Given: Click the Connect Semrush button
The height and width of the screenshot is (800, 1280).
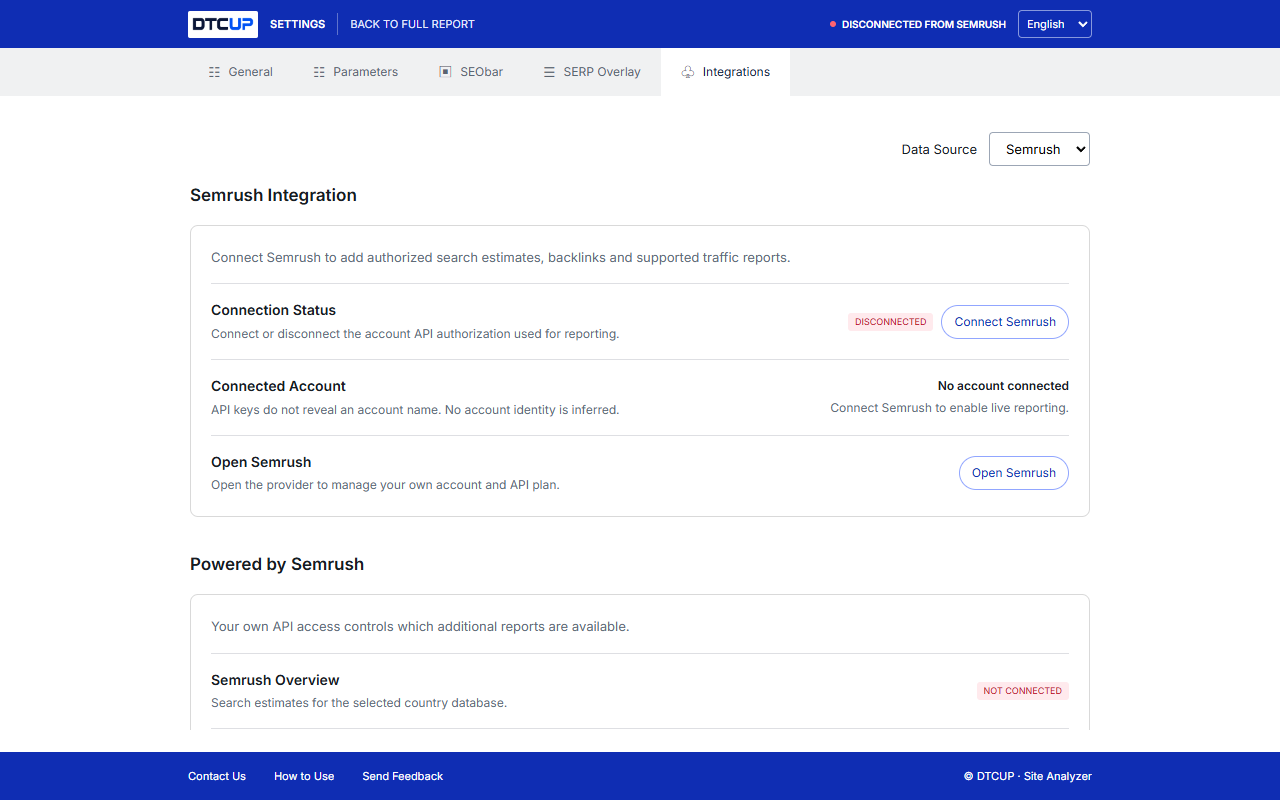Looking at the screenshot, I should coord(1005,322).
